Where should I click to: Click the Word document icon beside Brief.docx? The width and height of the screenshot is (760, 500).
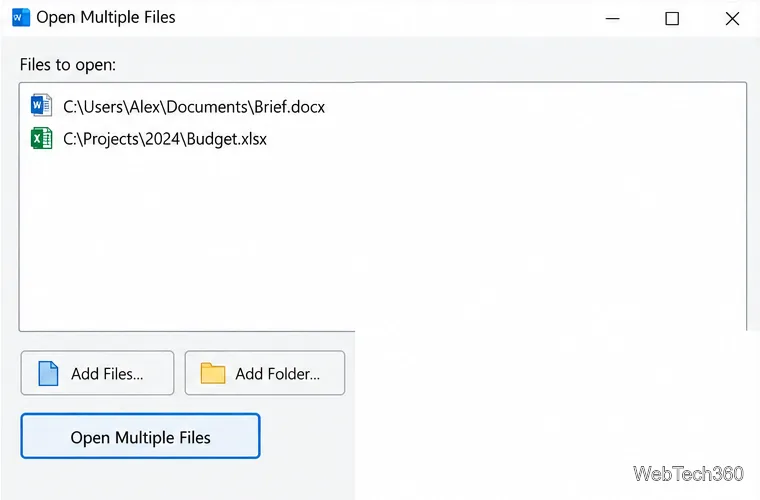pos(41,106)
